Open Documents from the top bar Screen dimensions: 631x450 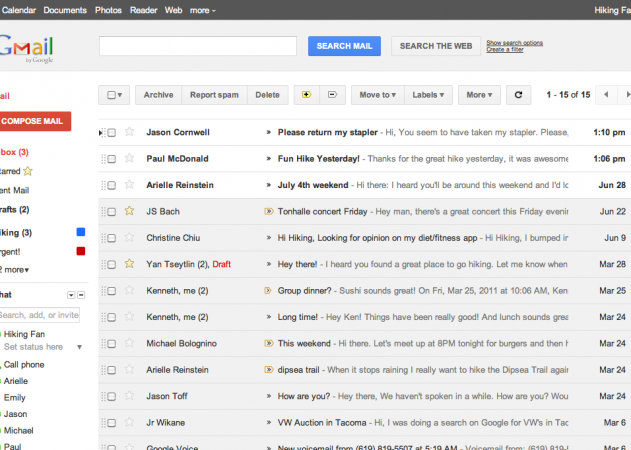click(65, 9)
